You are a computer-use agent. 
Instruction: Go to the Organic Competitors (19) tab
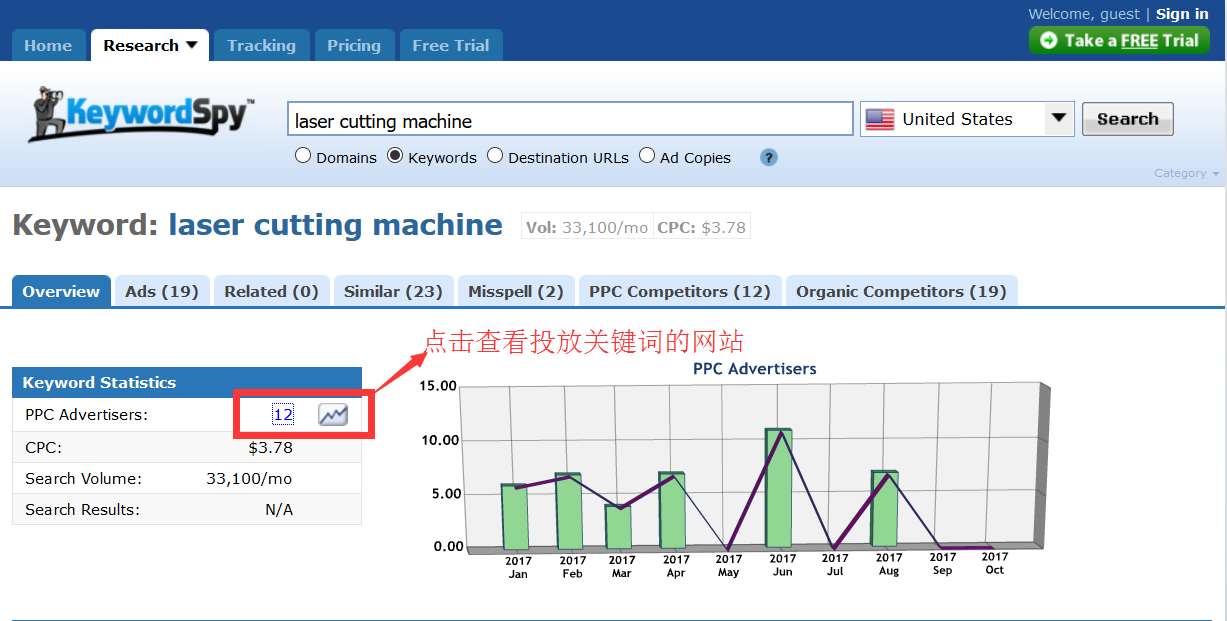click(x=900, y=292)
